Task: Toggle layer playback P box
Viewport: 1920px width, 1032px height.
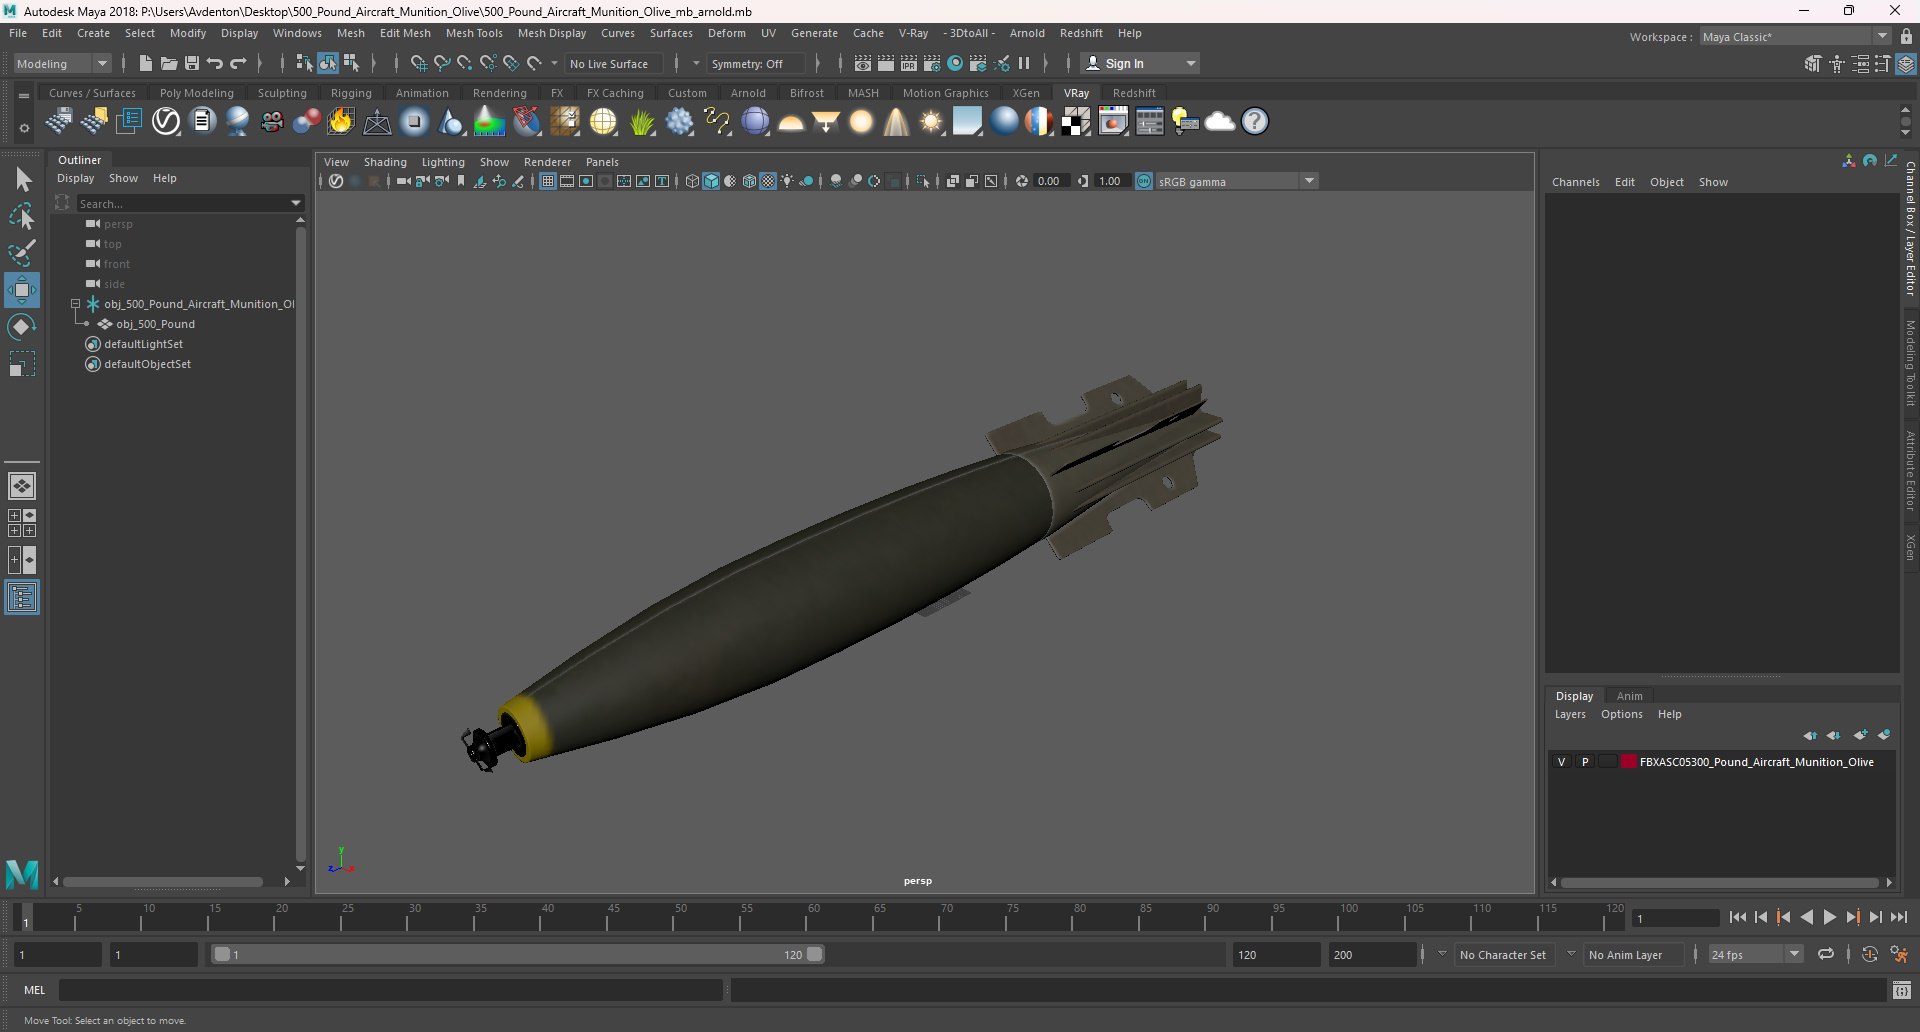Action: (x=1585, y=762)
